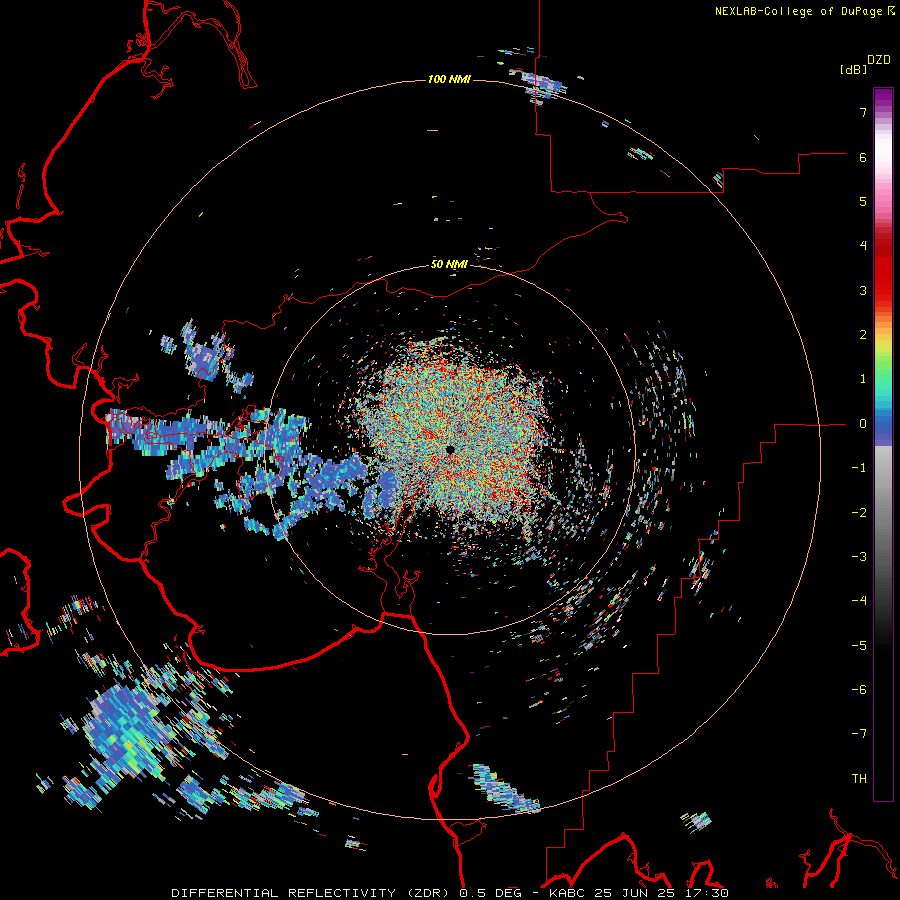The width and height of the screenshot is (900, 900).
Task: Click the purple top of the color bar
Action: (883, 98)
